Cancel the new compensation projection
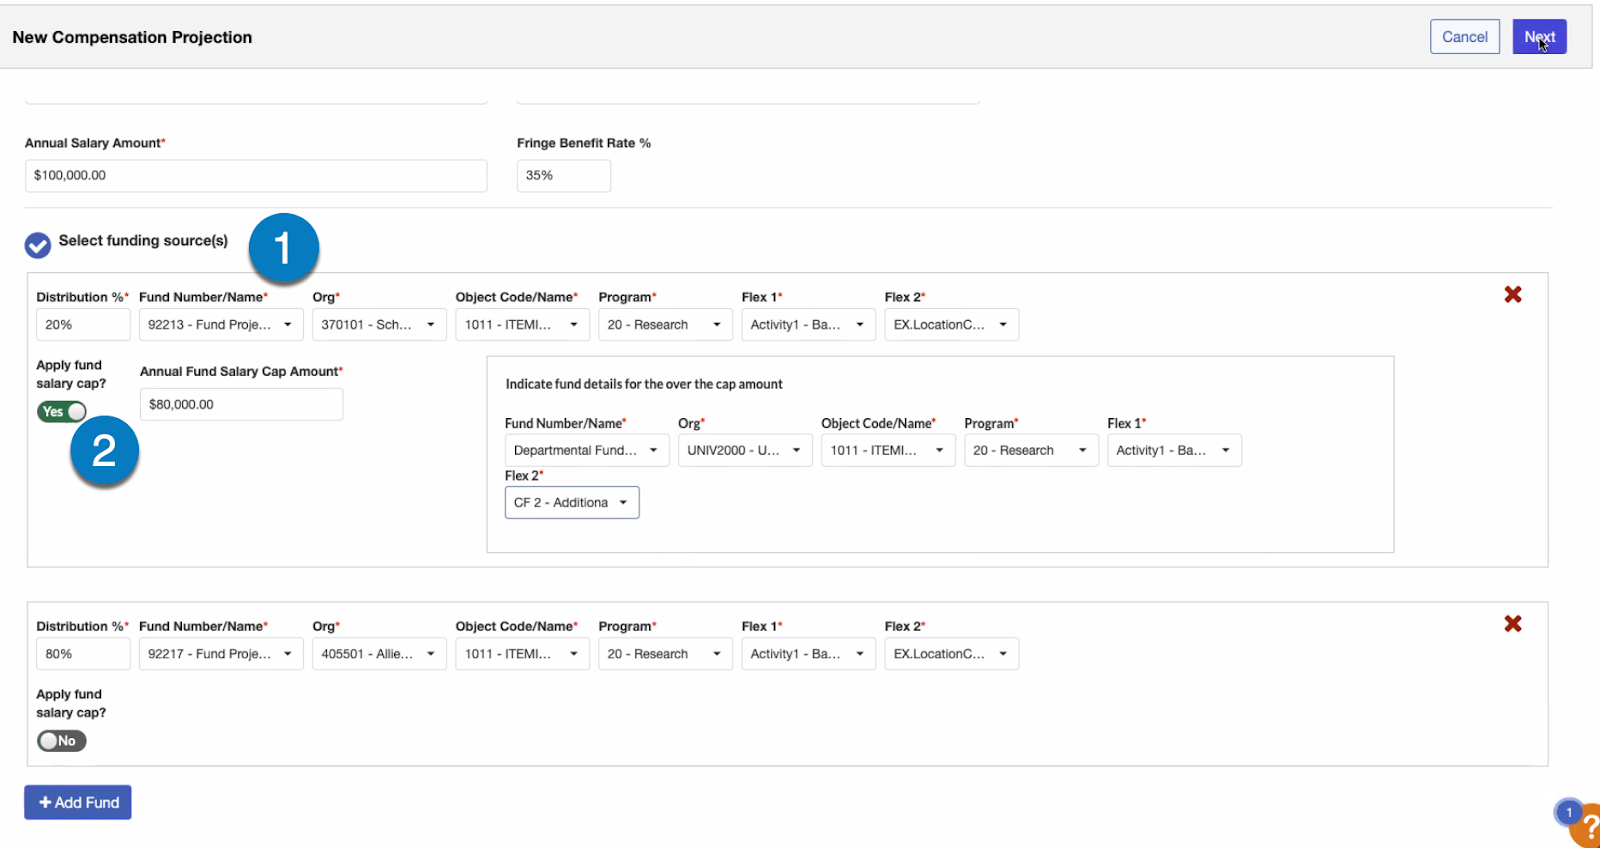The height and width of the screenshot is (848, 1600). click(1464, 37)
